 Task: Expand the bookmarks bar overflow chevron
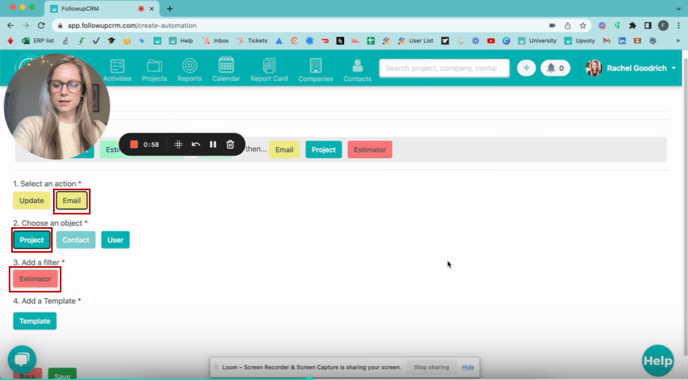(677, 41)
